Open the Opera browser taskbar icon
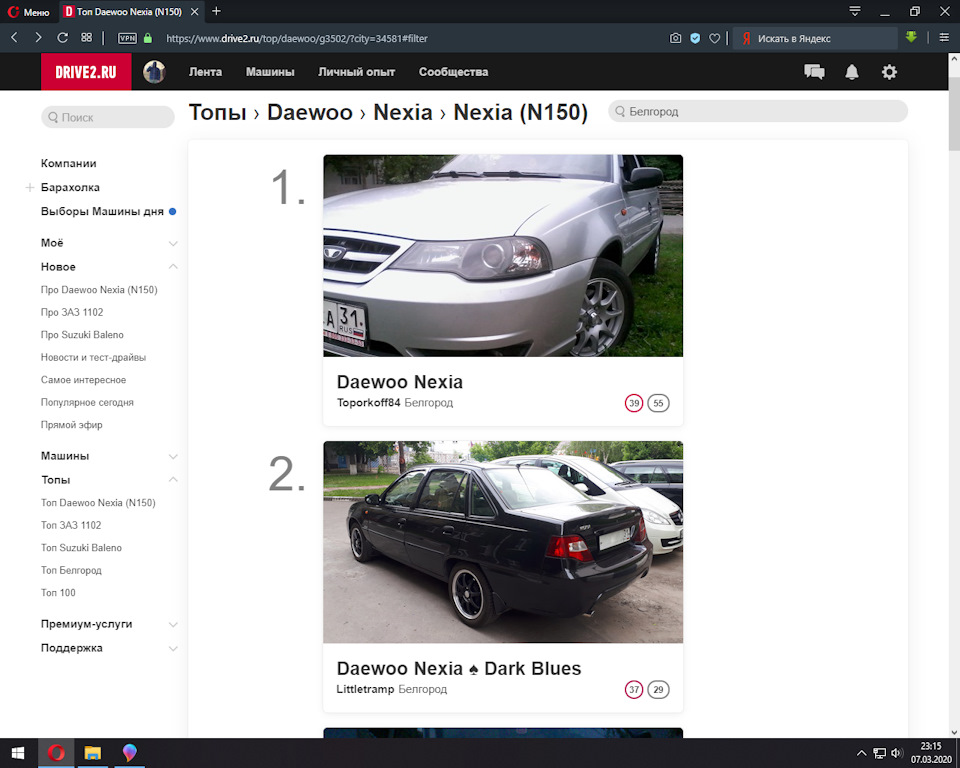 [57, 753]
